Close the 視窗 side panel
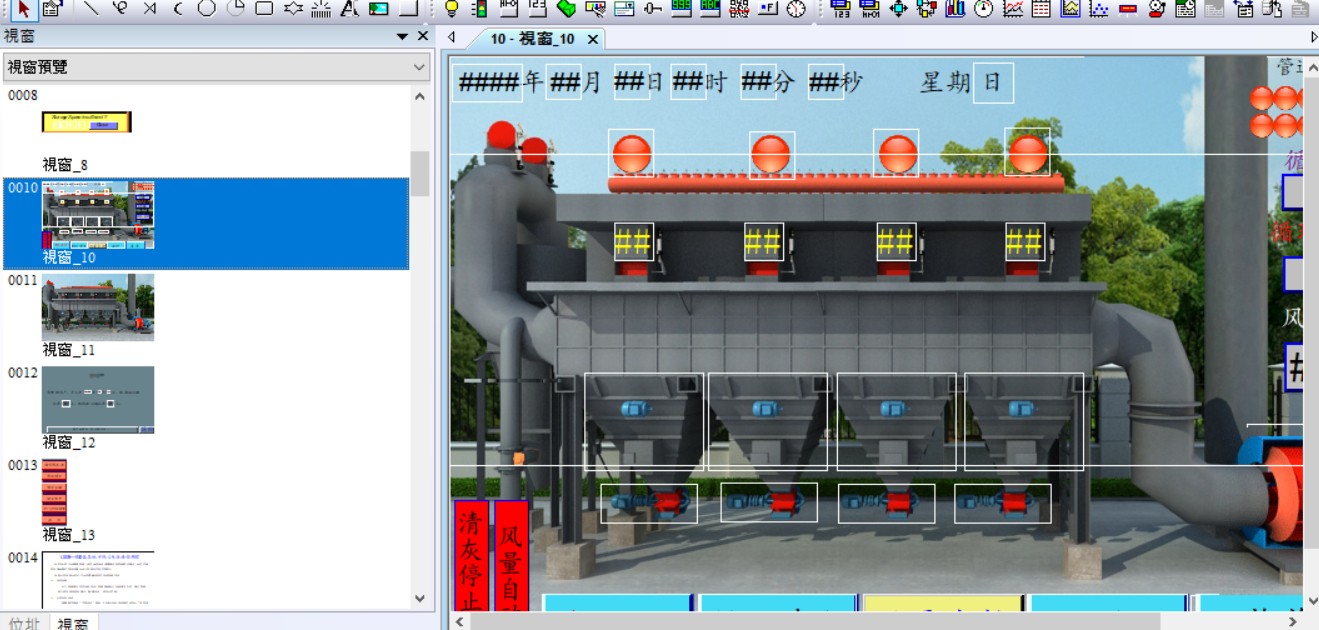The width and height of the screenshot is (1319, 630). pos(423,36)
